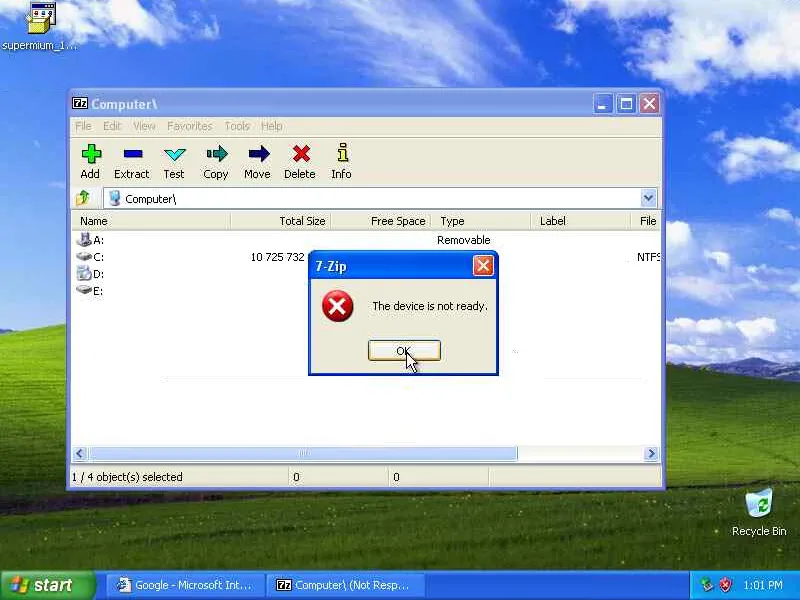Click "1 / 4 object(s) selected" status text
Image resolution: width=800 pixels, height=600 pixels.
pos(127,477)
